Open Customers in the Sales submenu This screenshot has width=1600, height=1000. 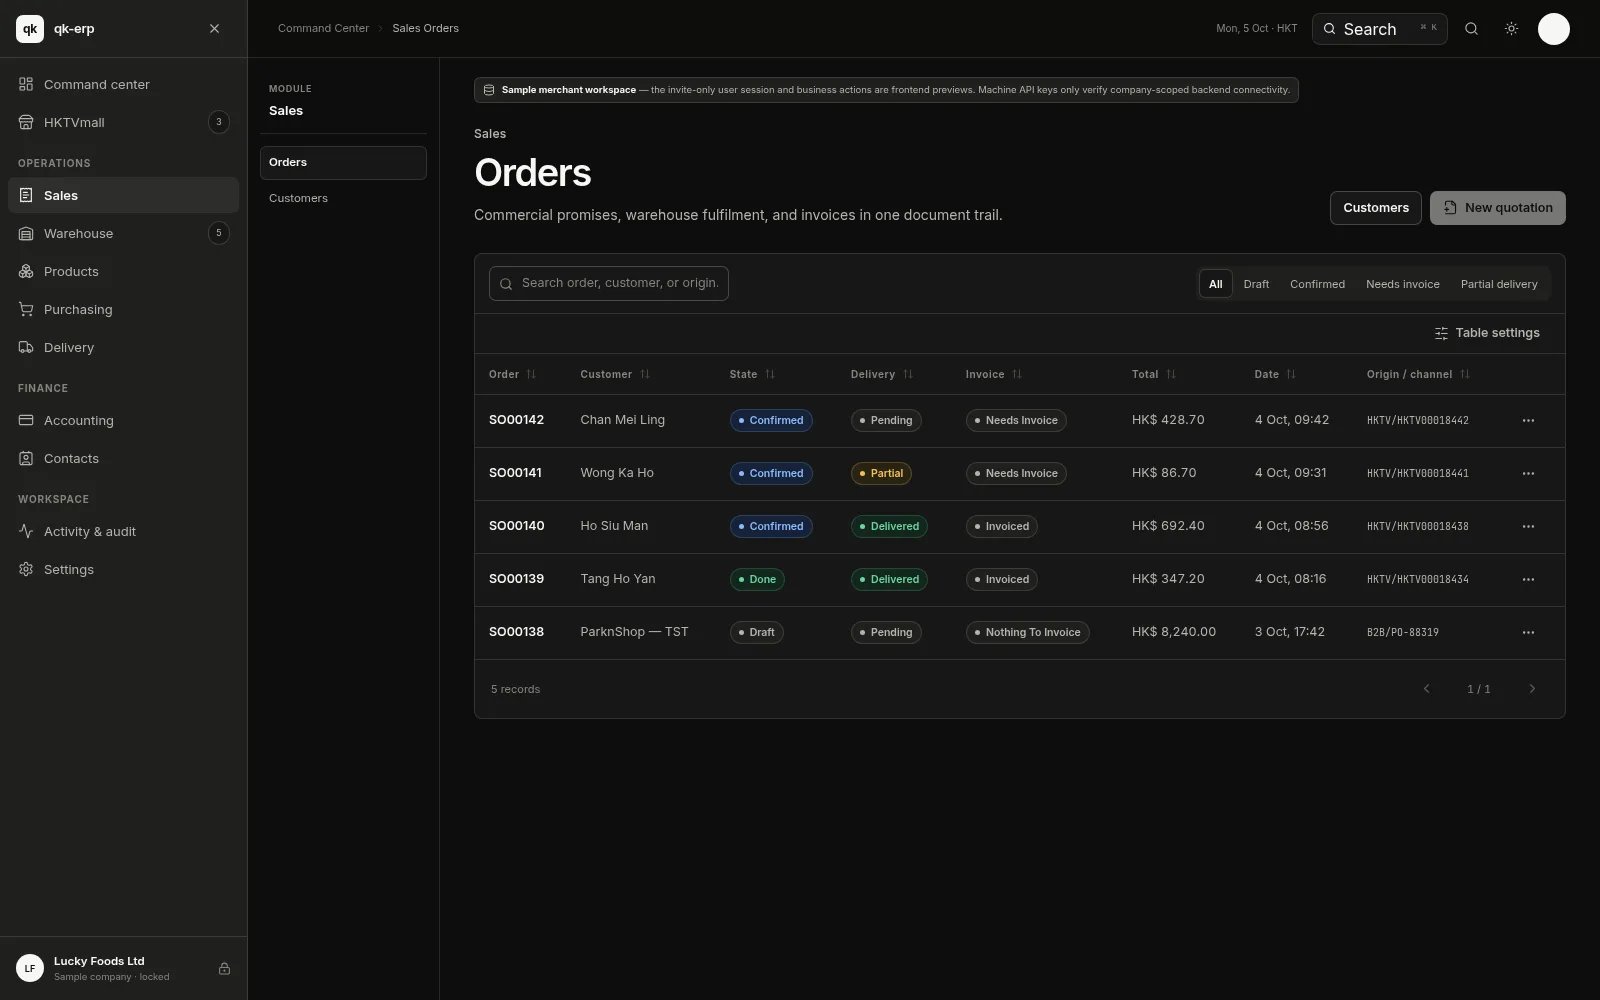343,198
